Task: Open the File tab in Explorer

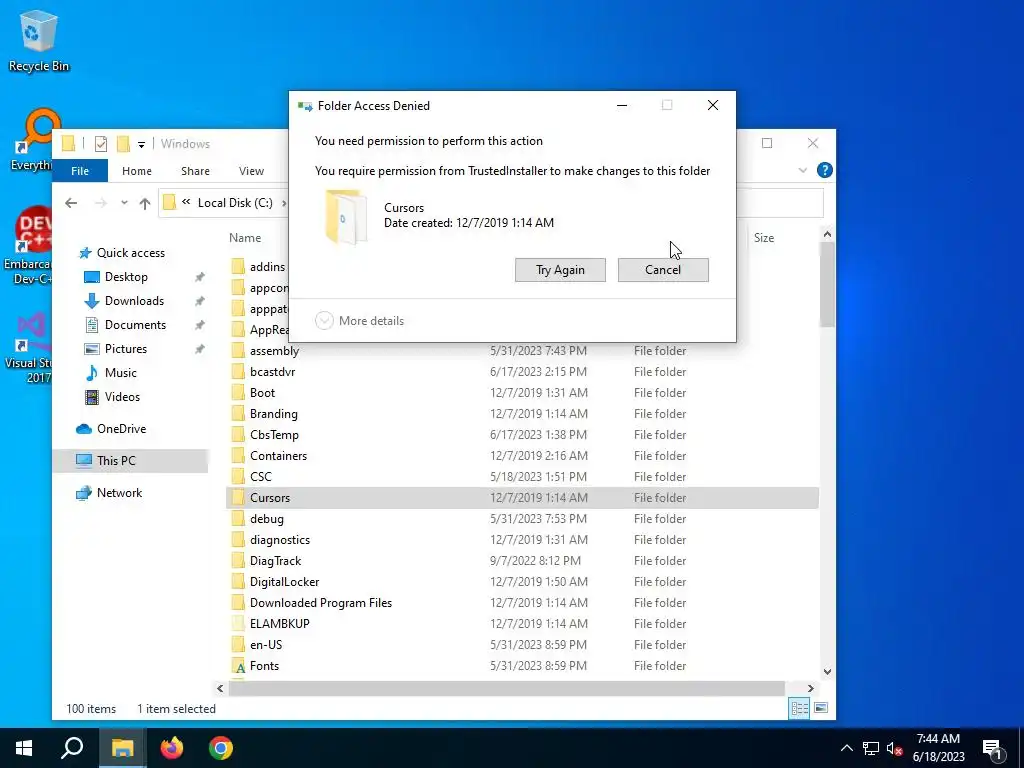Action: [x=80, y=171]
